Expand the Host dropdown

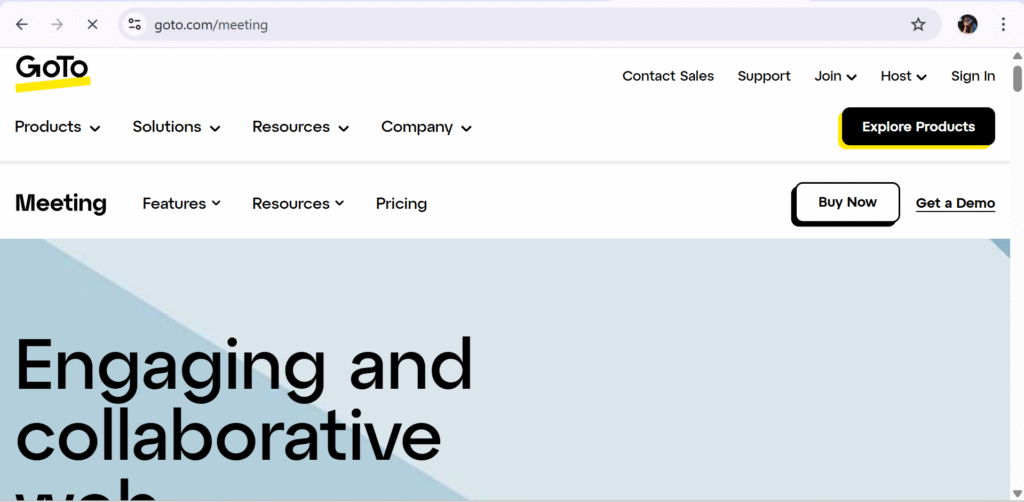point(904,76)
